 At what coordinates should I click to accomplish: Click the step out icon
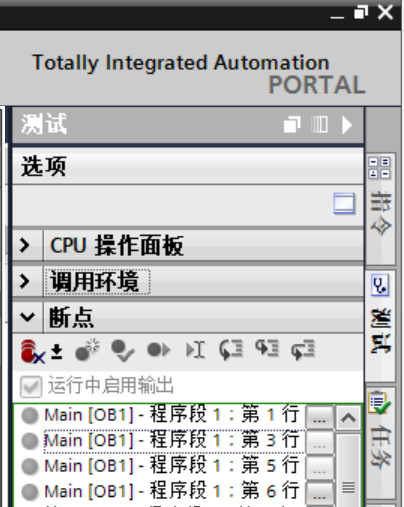point(267,349)
